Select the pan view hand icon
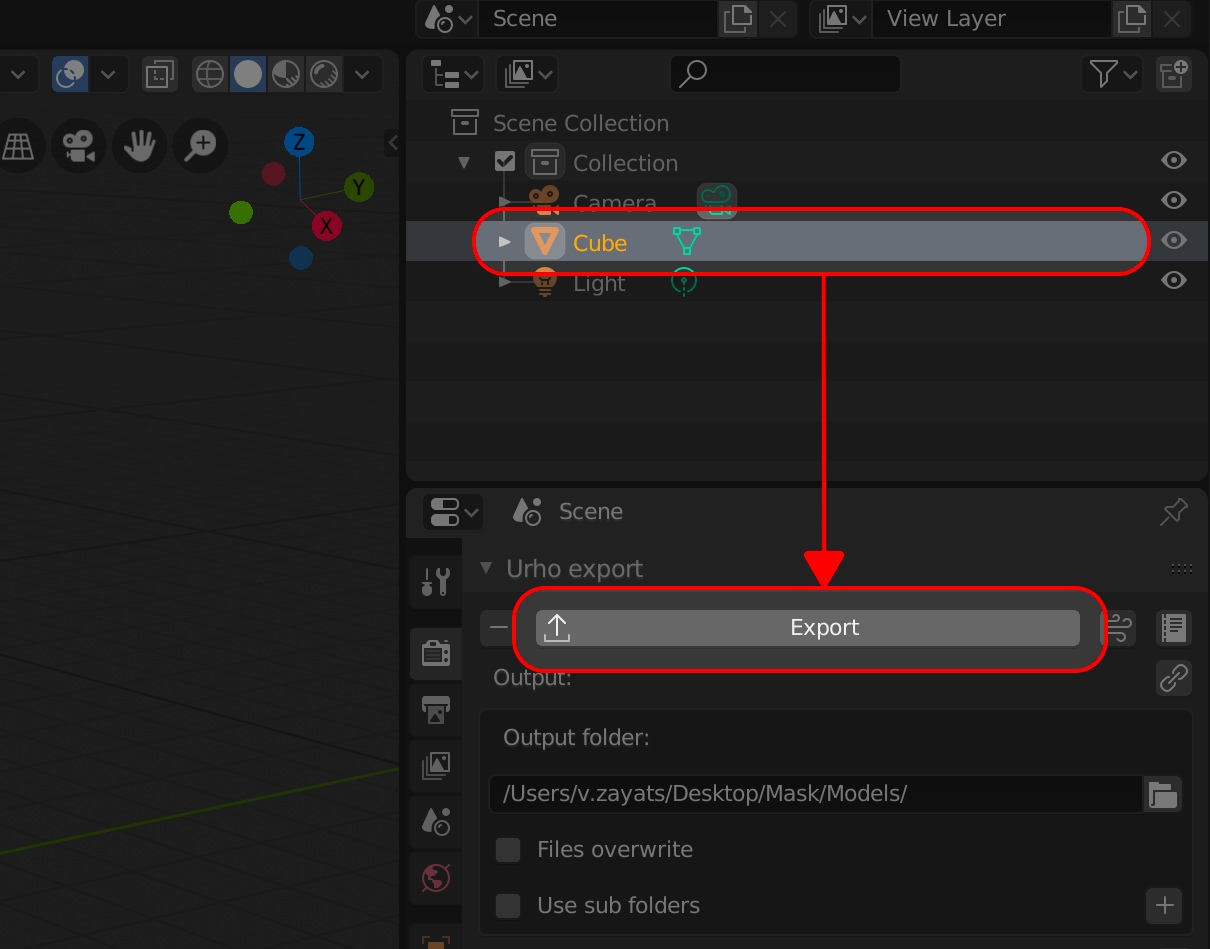Viewport: 1210px width, 949px height. 139,147
